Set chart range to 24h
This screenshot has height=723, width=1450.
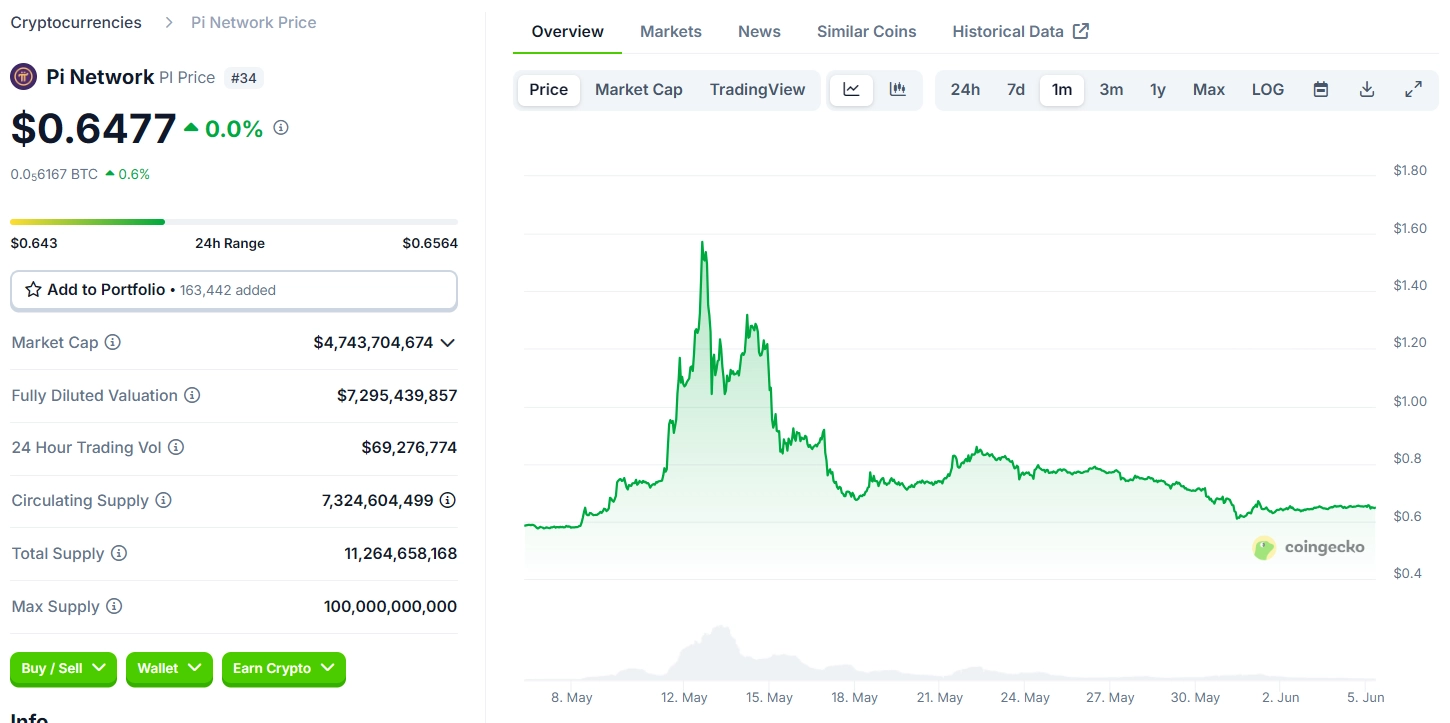pos(965,89)
